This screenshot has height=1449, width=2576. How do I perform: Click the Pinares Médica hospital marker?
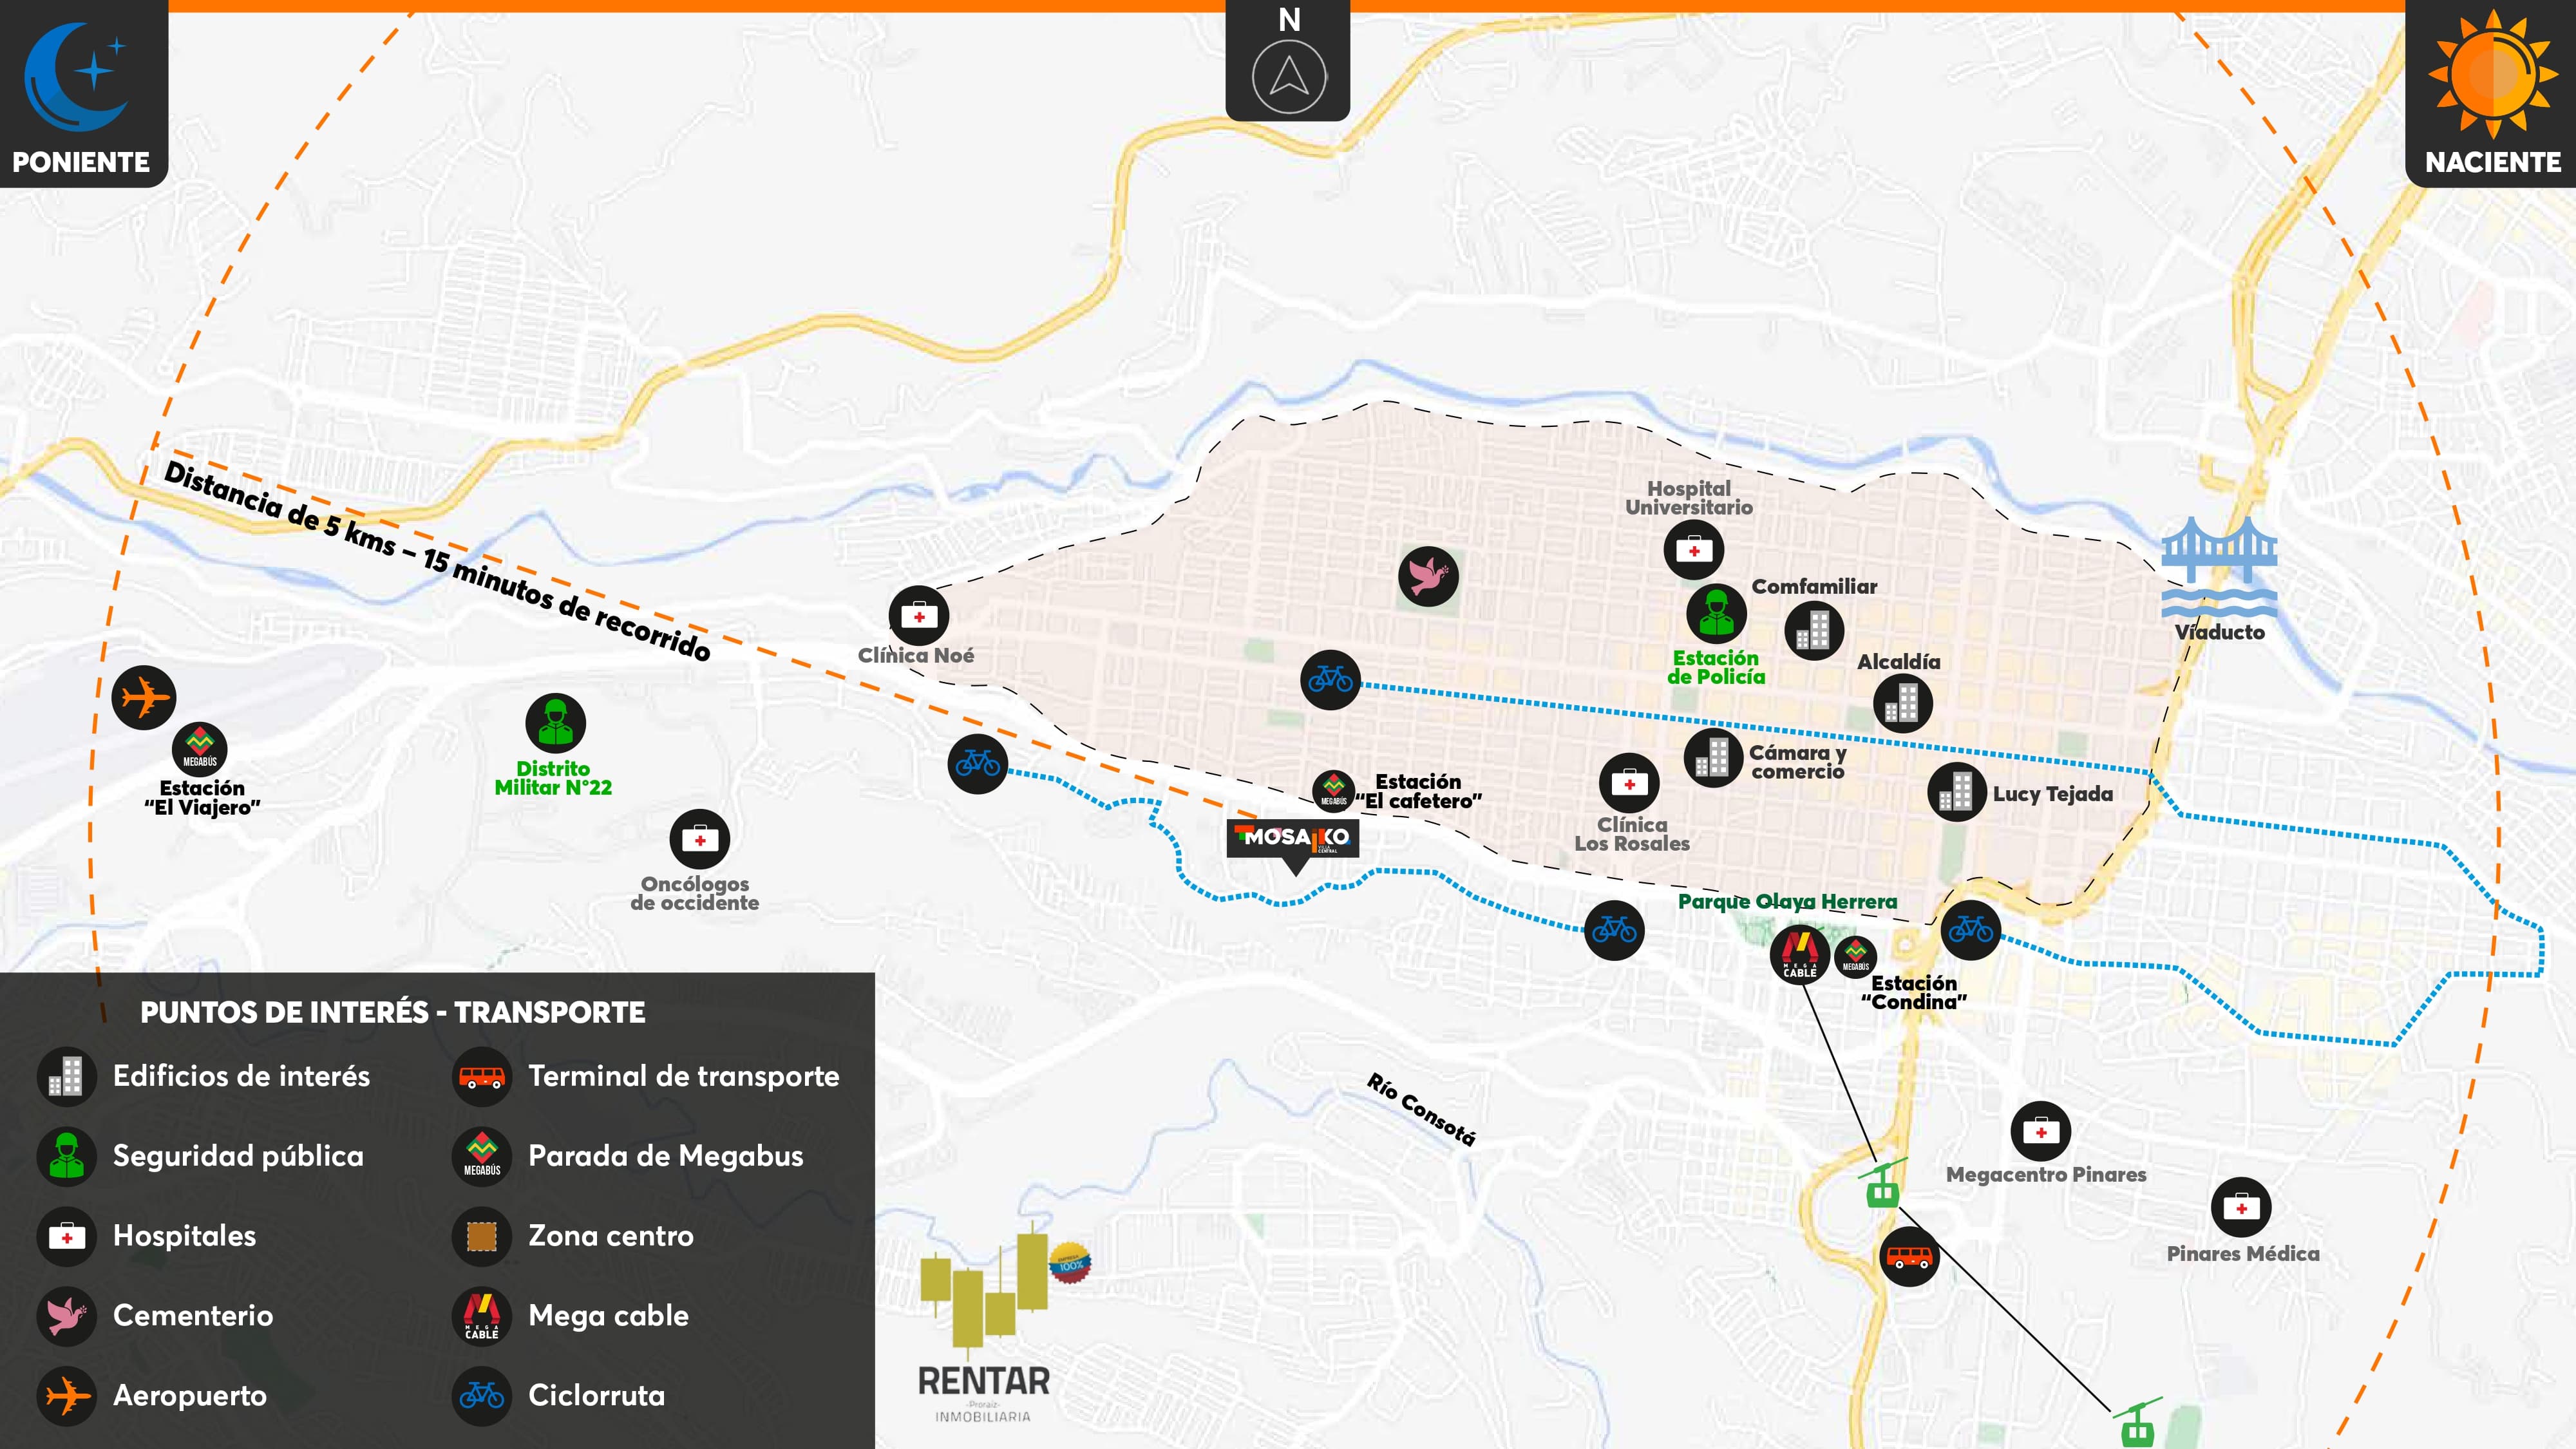tap(2241, 1207)
